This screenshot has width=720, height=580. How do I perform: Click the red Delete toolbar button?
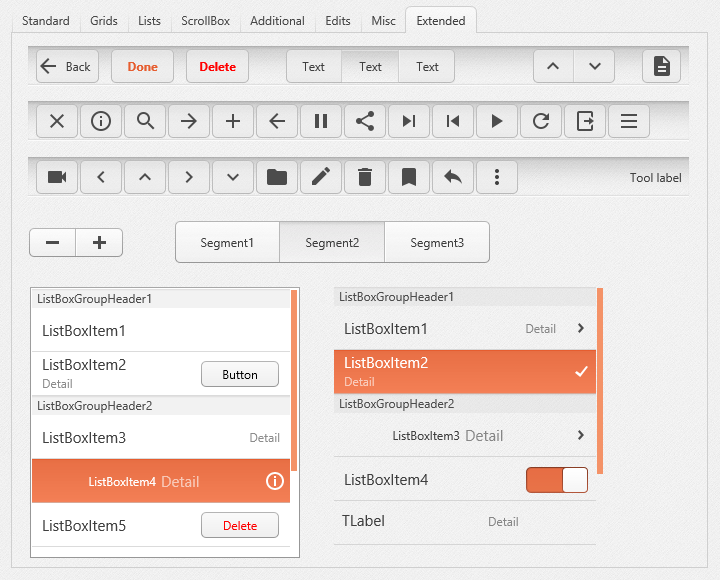218,67
